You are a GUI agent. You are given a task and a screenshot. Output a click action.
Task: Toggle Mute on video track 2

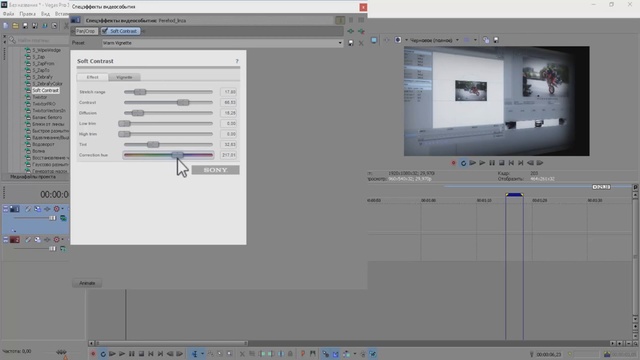click(56, 240)
